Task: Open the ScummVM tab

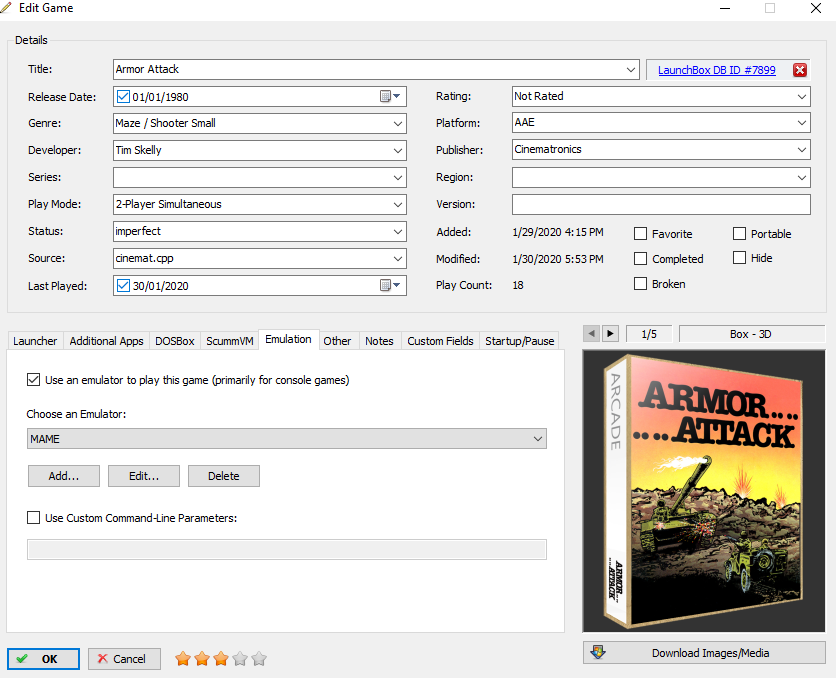Action: pyautogui.click(x=230, y=341)
